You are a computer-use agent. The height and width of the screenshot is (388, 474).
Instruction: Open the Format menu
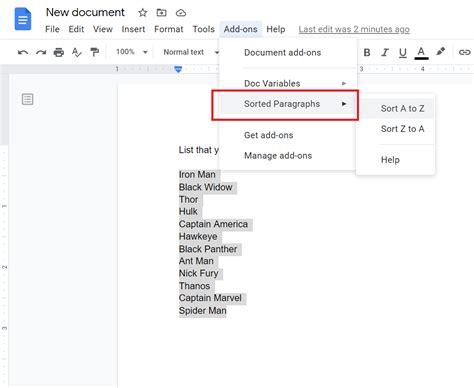(169, 29)
